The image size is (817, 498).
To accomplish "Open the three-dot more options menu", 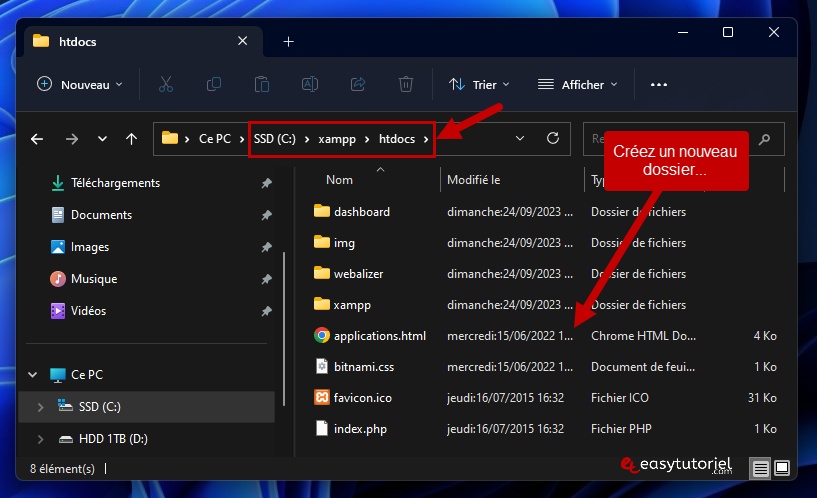I will pos(659,84).
